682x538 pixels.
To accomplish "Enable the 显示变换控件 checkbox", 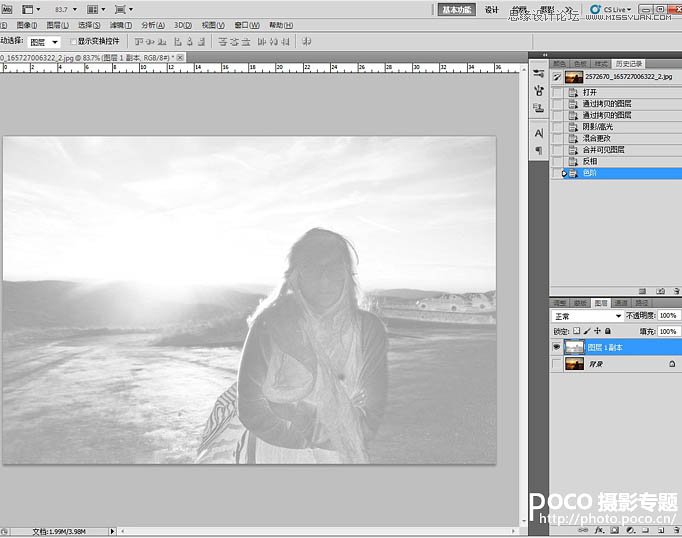I will (x=71, y=42).
